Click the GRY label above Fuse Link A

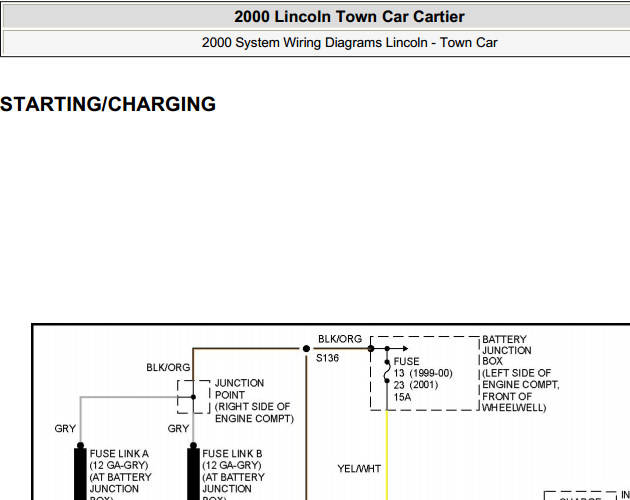65,428
